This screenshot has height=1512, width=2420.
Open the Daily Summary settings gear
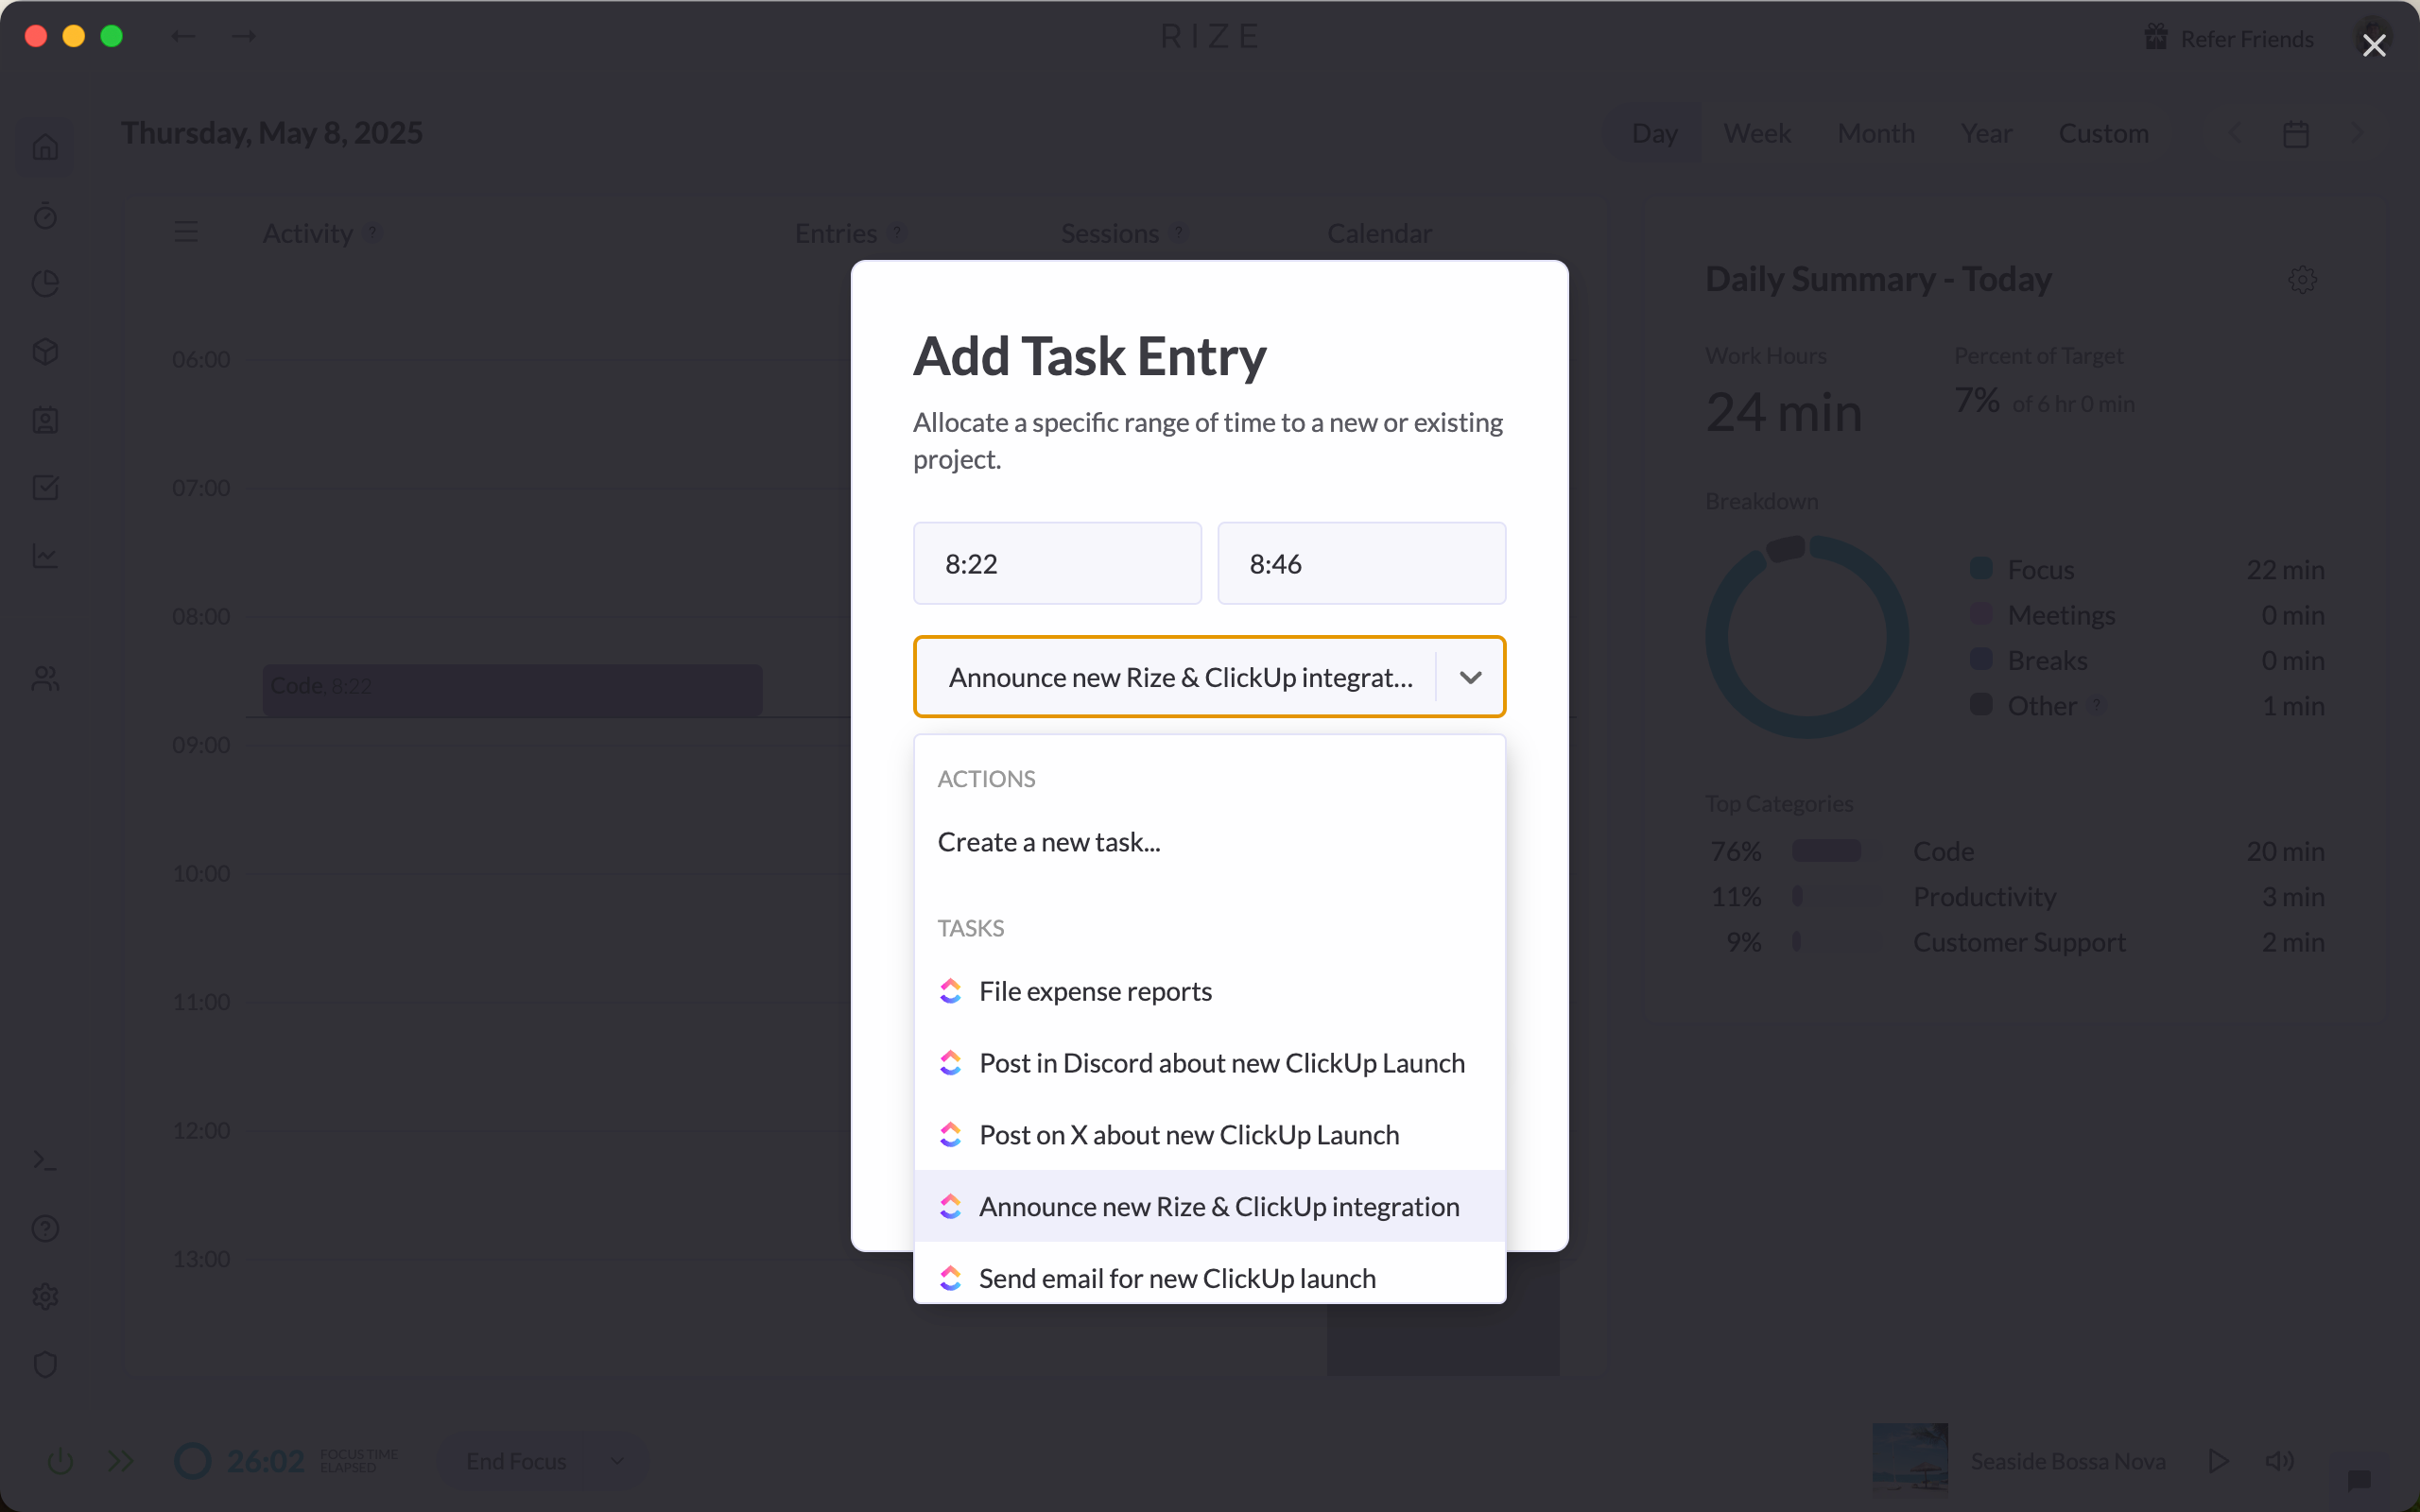tap(2303, 279)
